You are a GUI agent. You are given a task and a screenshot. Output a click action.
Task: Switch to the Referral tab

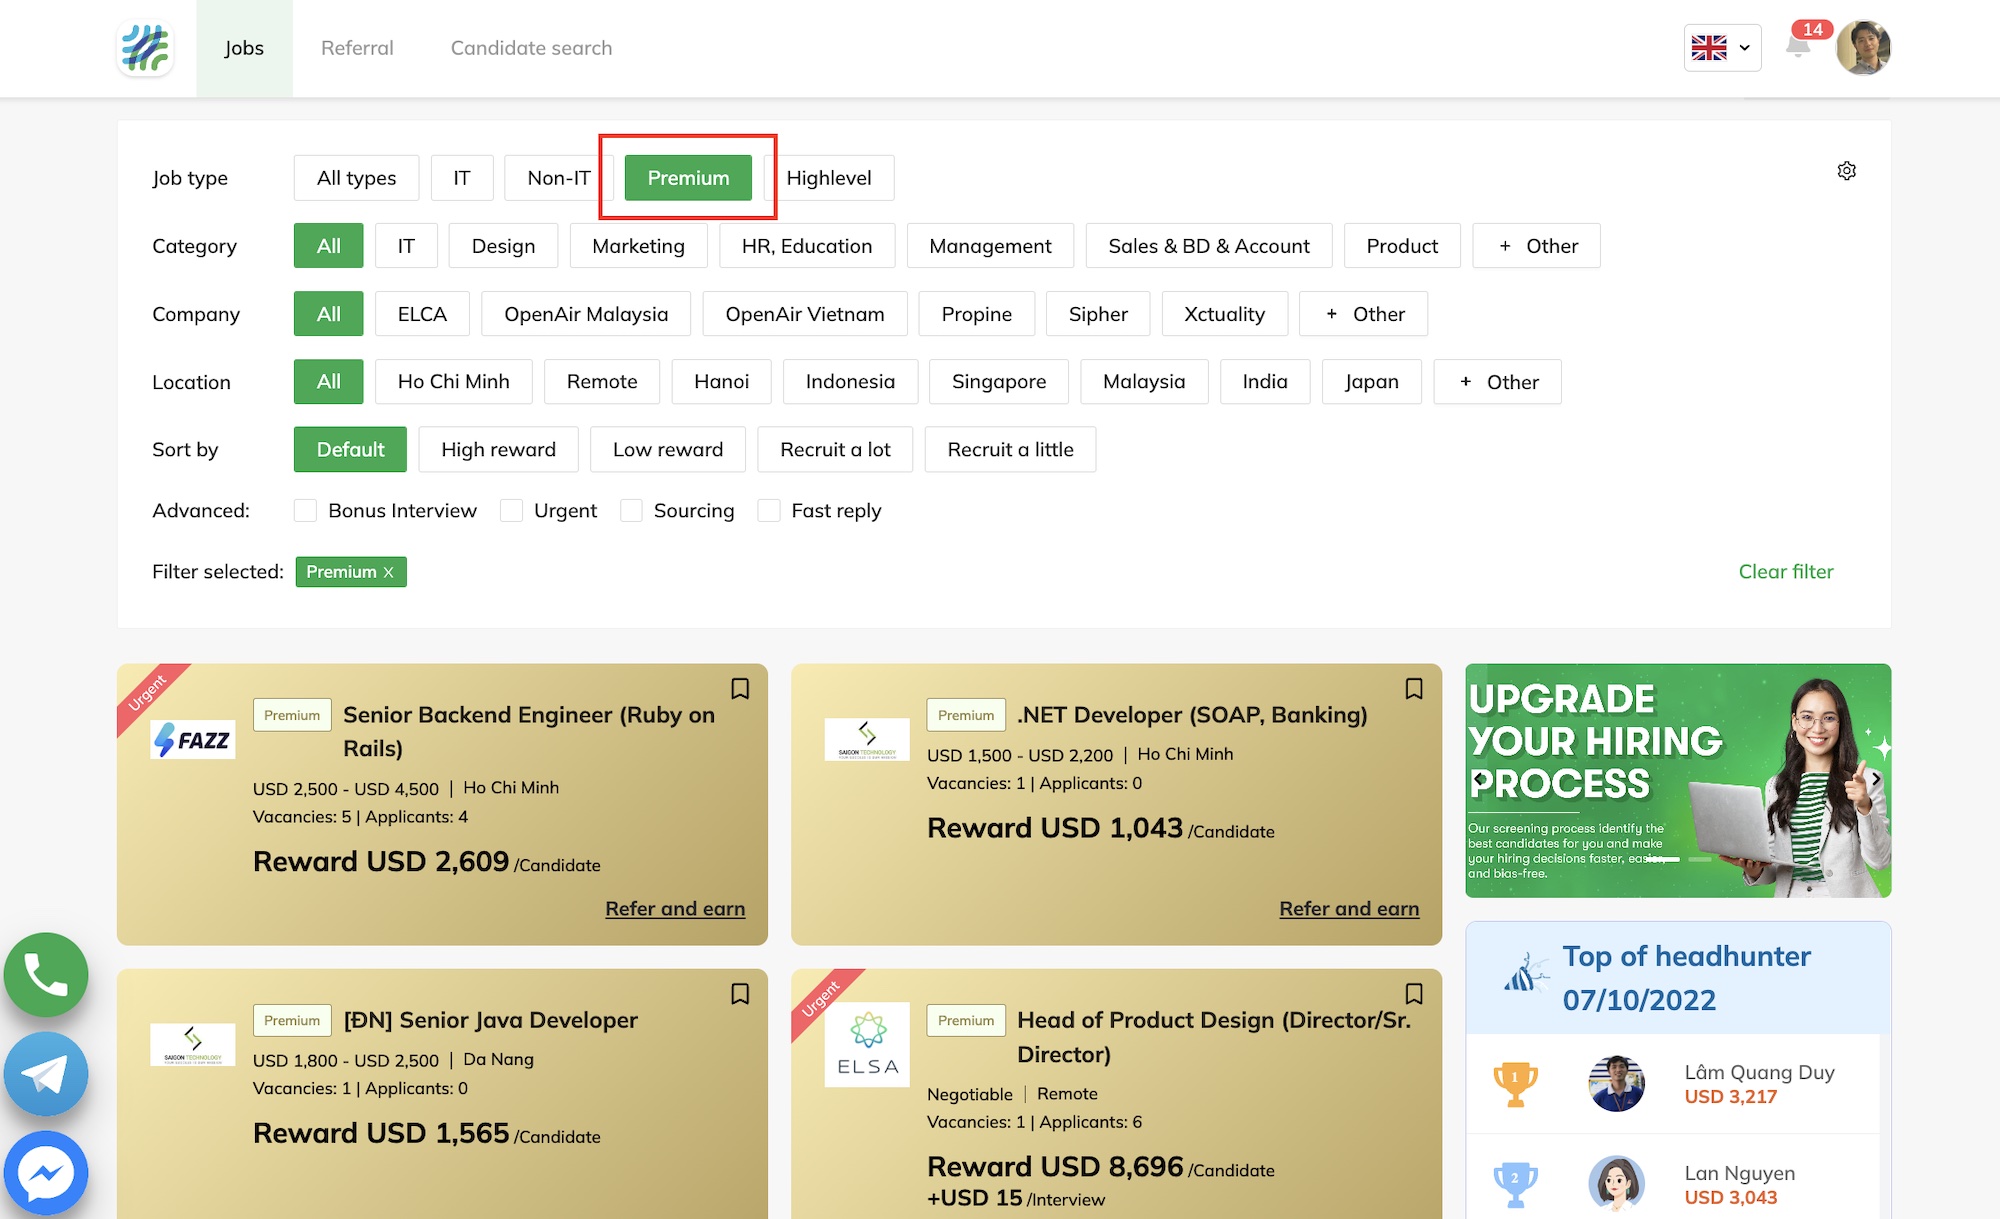click(x=357, y=48)
